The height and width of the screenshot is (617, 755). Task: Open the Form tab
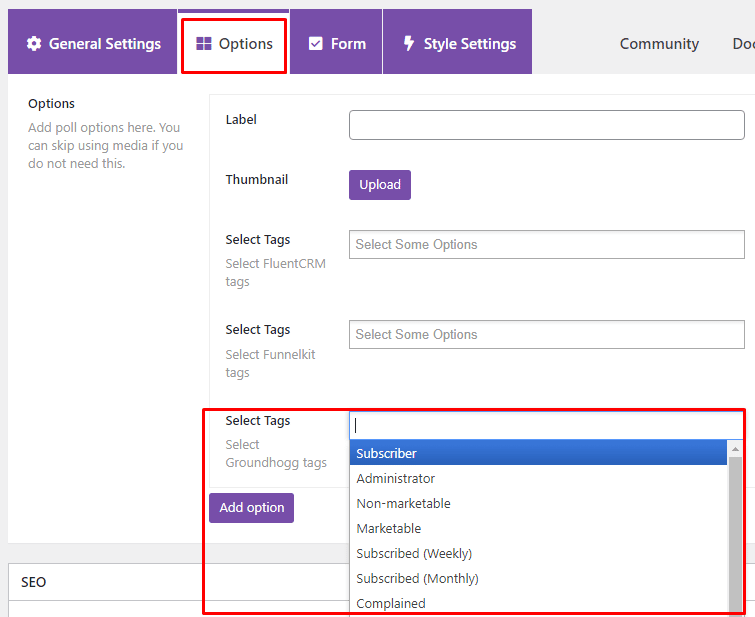pos(336,42)
